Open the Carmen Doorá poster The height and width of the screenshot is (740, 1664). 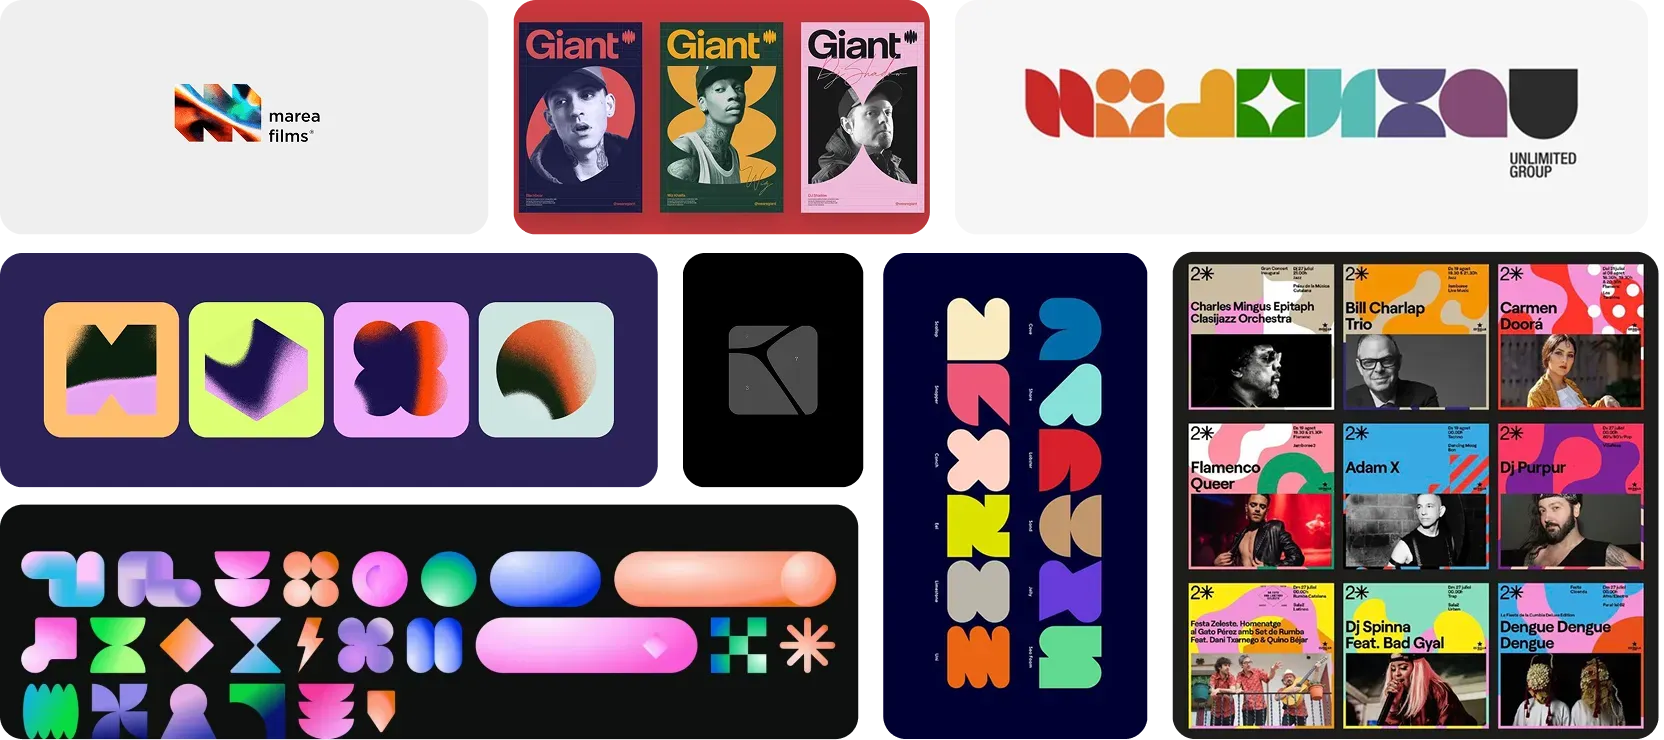[1571, 337]
